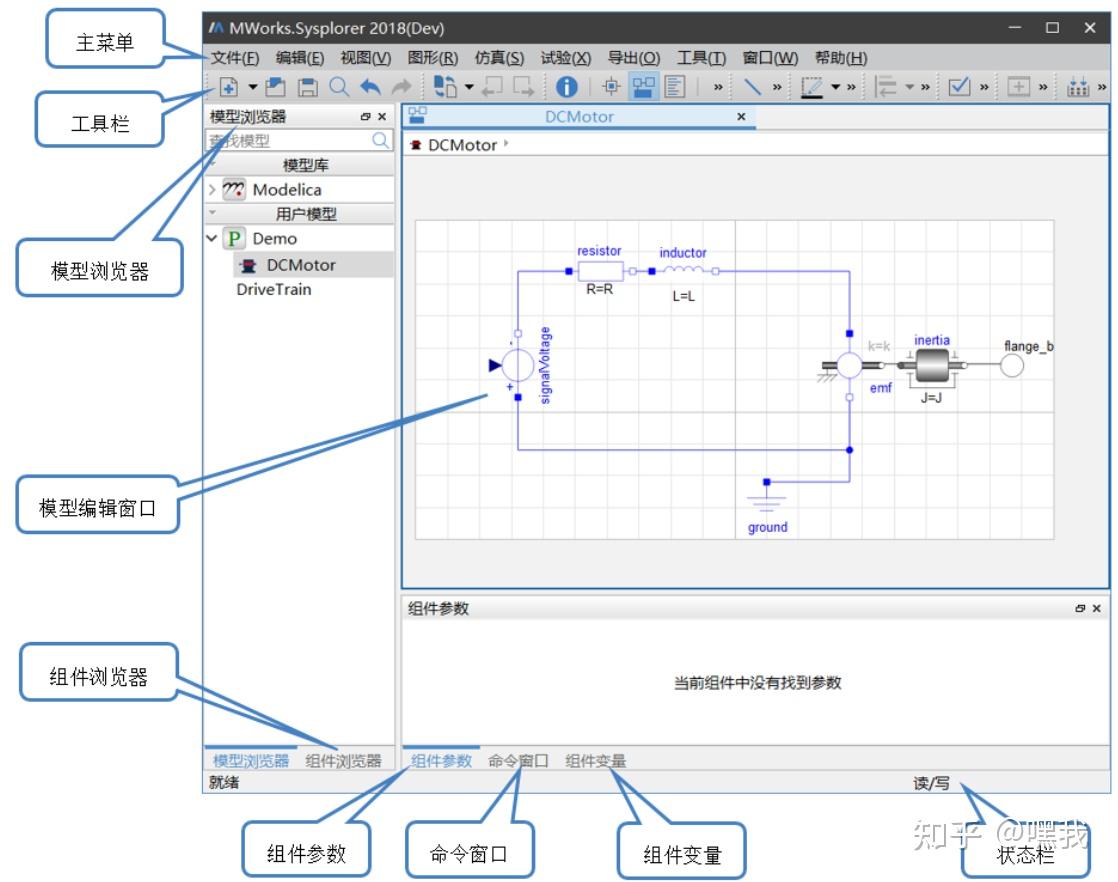The height and width of the screenshot is (882, 1118).
Task: Click the Open file toolbar icon
Action: pos(275,87)
